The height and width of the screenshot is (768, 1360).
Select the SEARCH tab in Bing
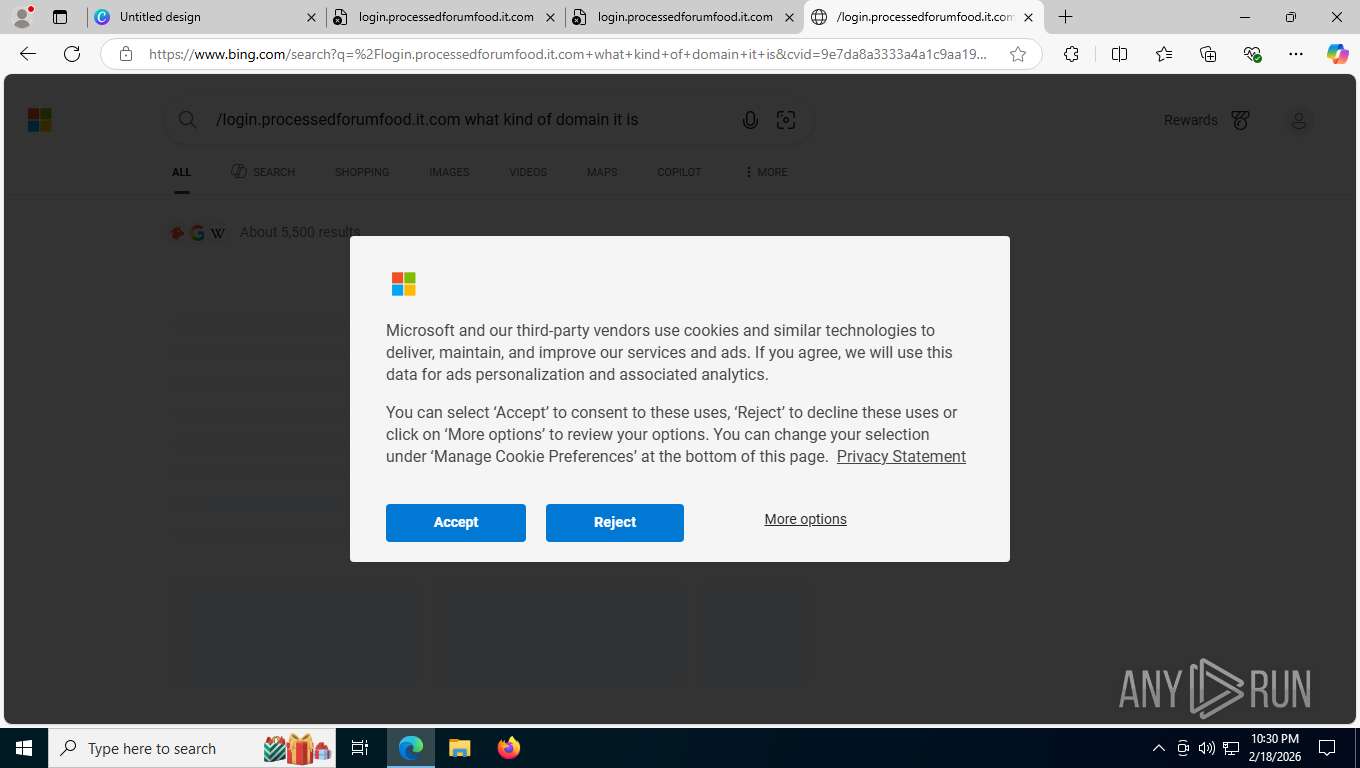263,172
